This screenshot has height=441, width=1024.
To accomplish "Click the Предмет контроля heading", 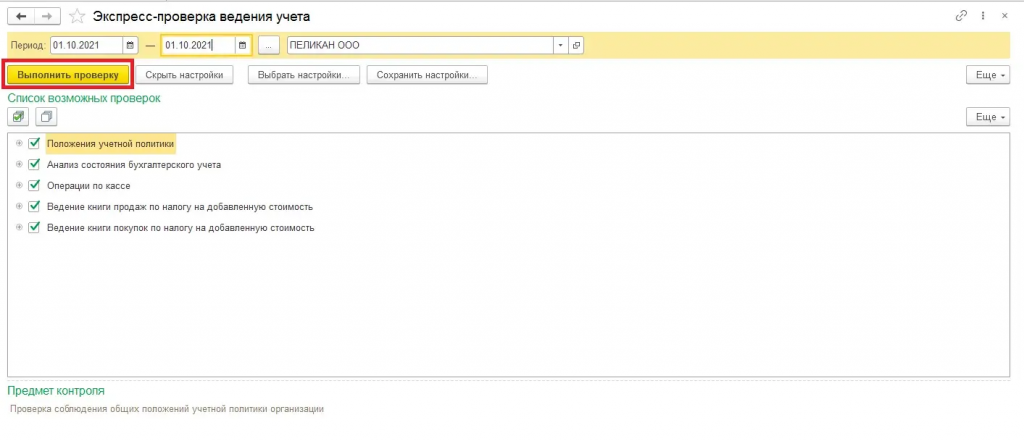I will click(56, 391).
